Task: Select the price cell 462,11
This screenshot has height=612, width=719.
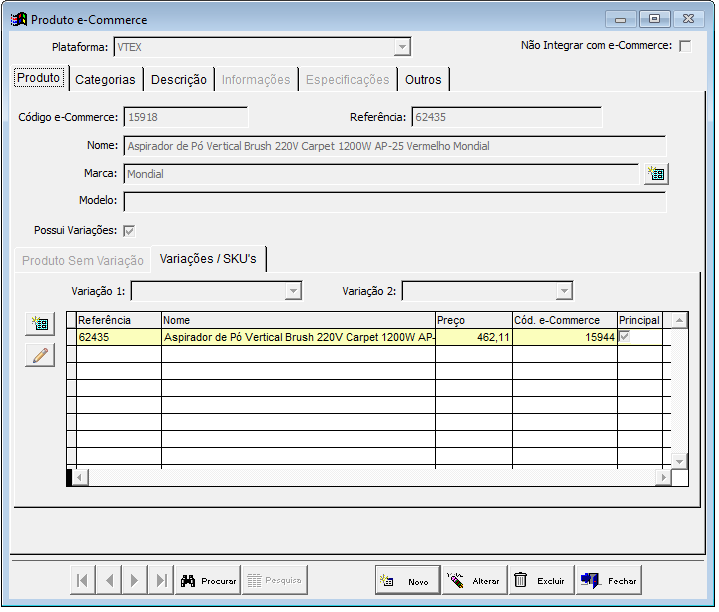Action: 476,339
